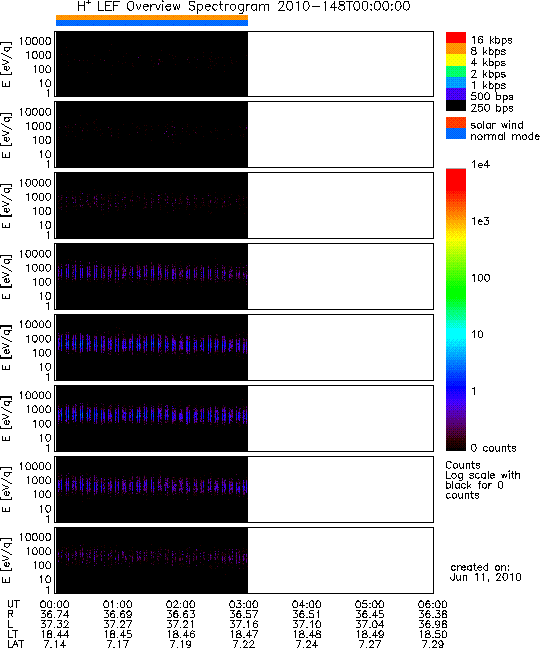Click the LT value 18.47
The image size is (540, 648).
pyautogui.click(x=244, y=634)
